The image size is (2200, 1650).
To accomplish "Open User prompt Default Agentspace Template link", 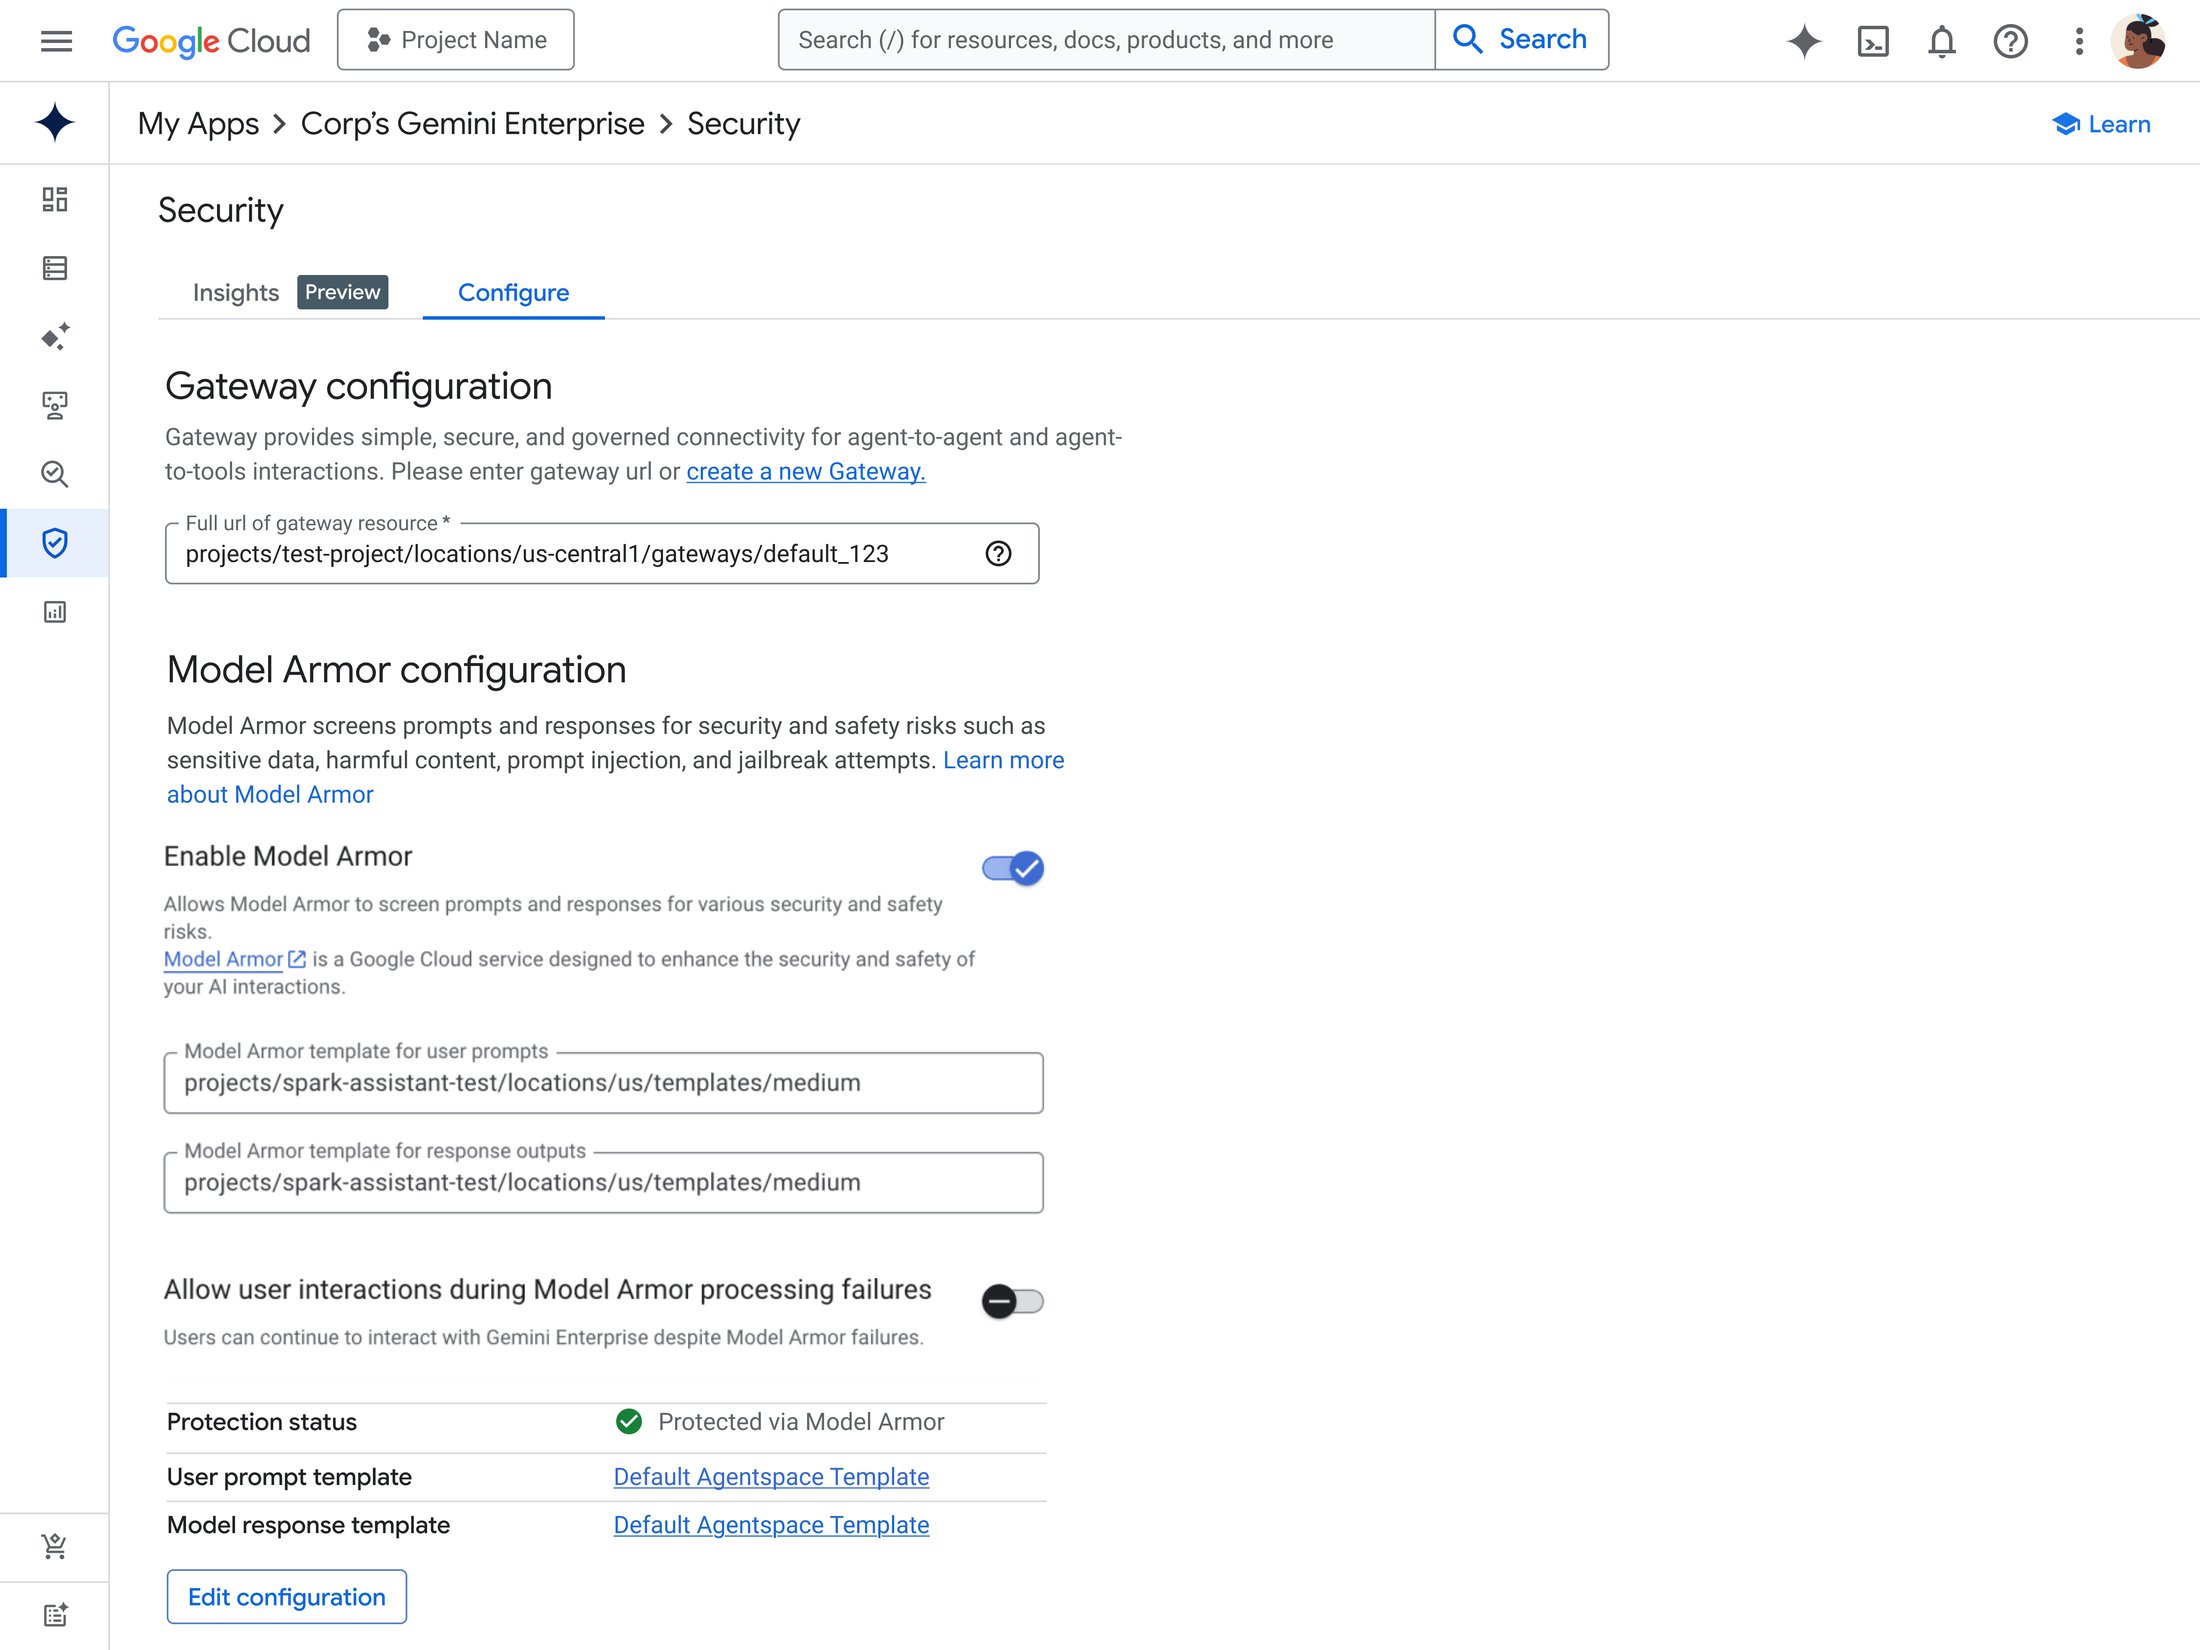I will click(x=771, y=1476).
